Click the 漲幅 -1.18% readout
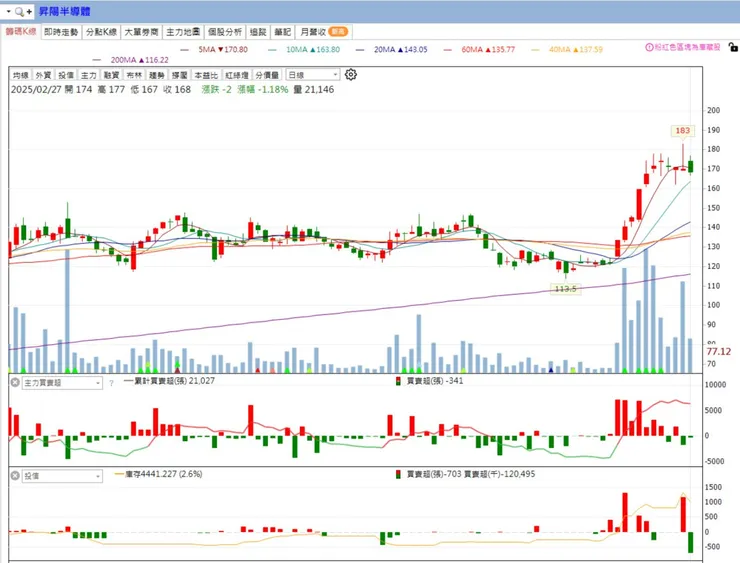Viewport: 740px width, 563px height. 262,90
